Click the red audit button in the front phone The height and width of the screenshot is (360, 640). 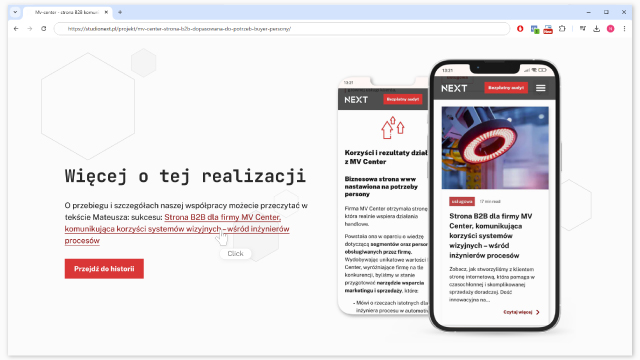tap(506, 88)
